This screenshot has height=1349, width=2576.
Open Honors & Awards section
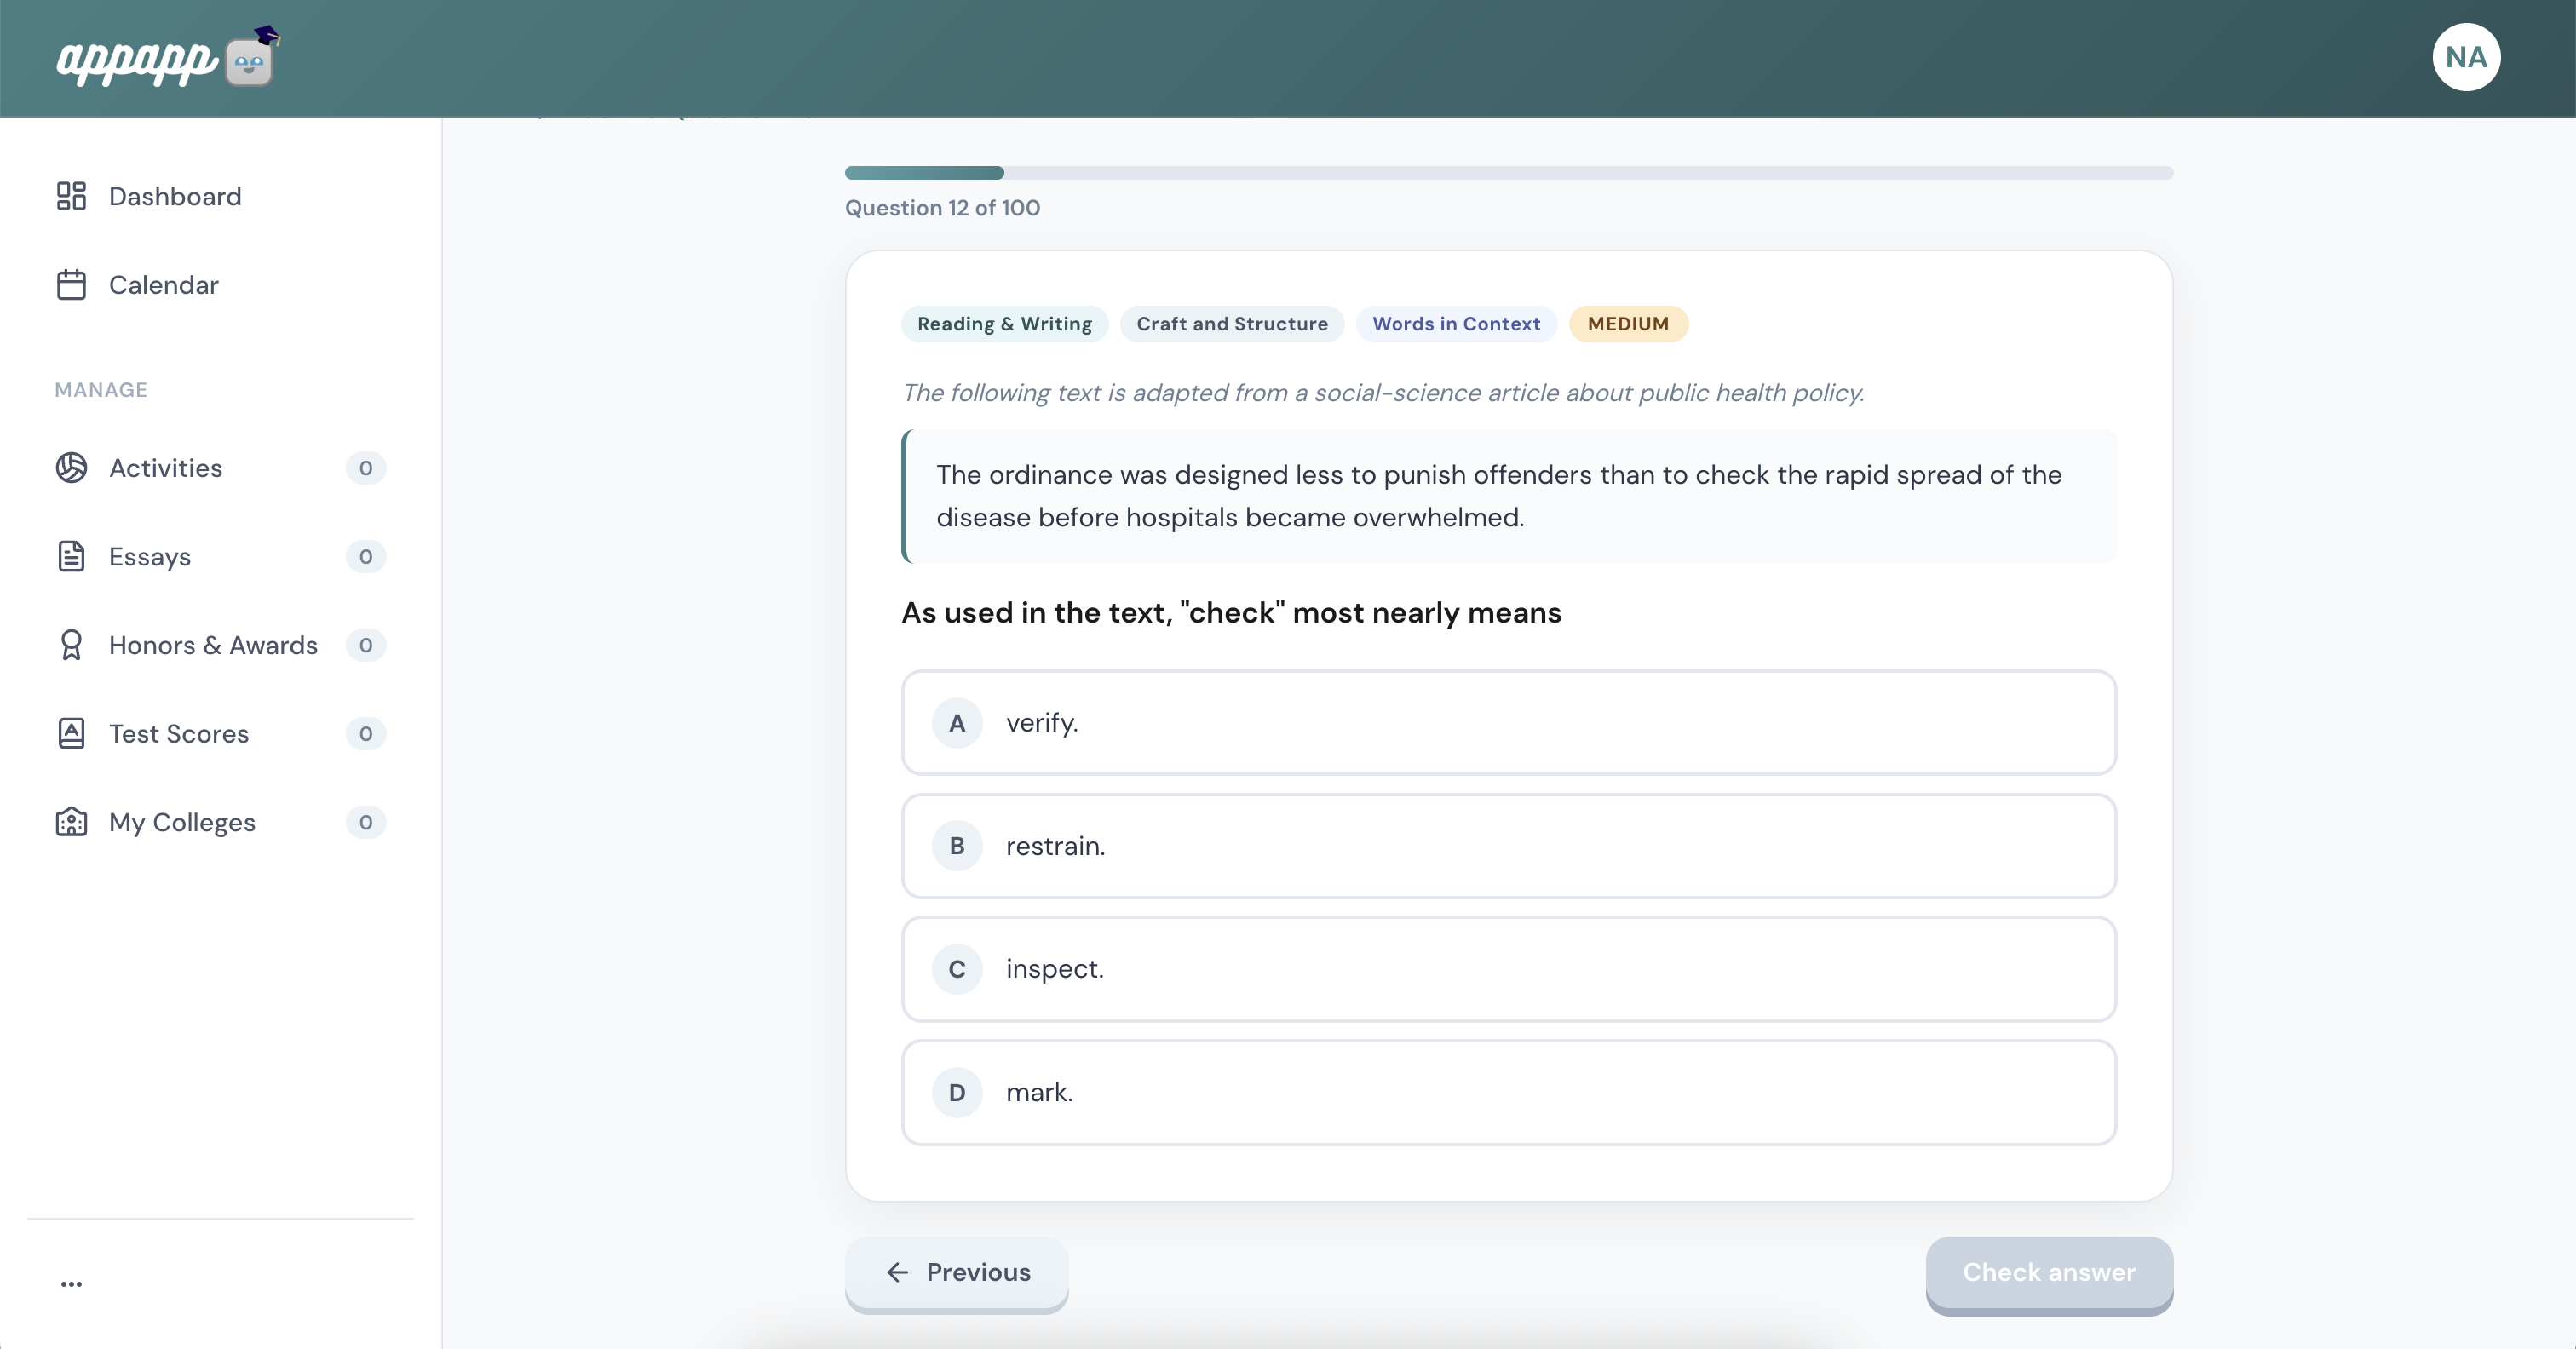click(x=220, y=645)
